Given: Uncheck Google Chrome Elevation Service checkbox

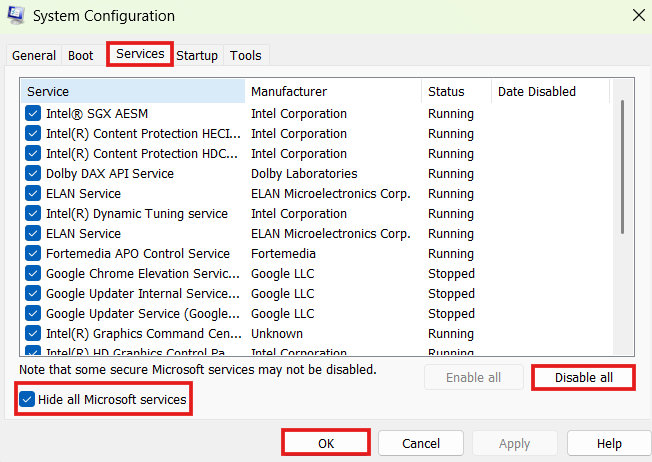Looking at the screenshot, I should pyautogui.click(x=33, y=273).
